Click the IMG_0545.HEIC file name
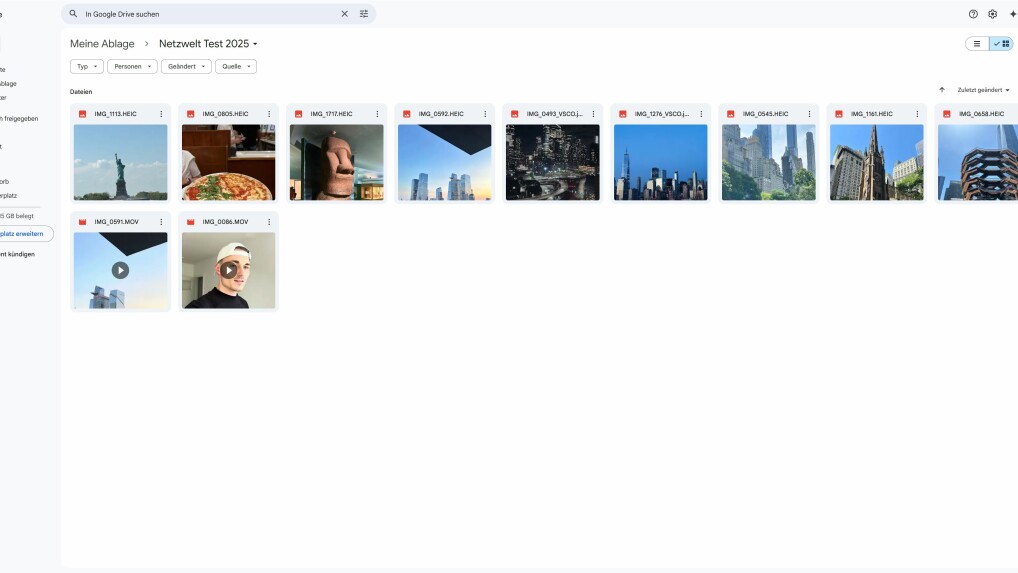 [x=765, y=114]
